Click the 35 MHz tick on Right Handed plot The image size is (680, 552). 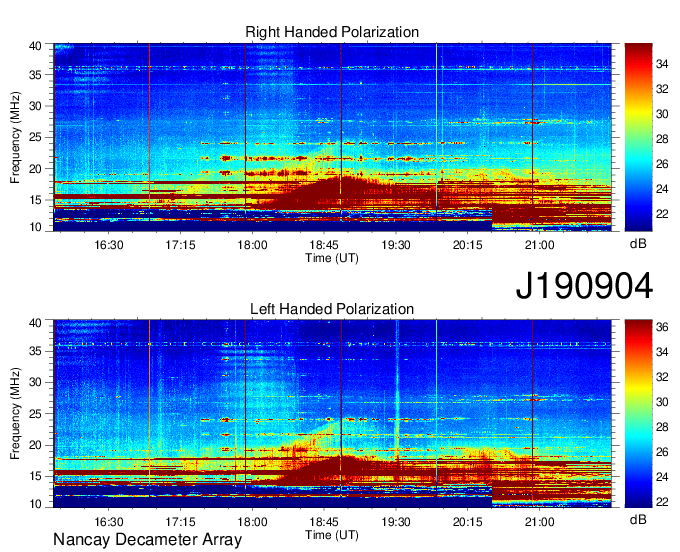point(35,75)
